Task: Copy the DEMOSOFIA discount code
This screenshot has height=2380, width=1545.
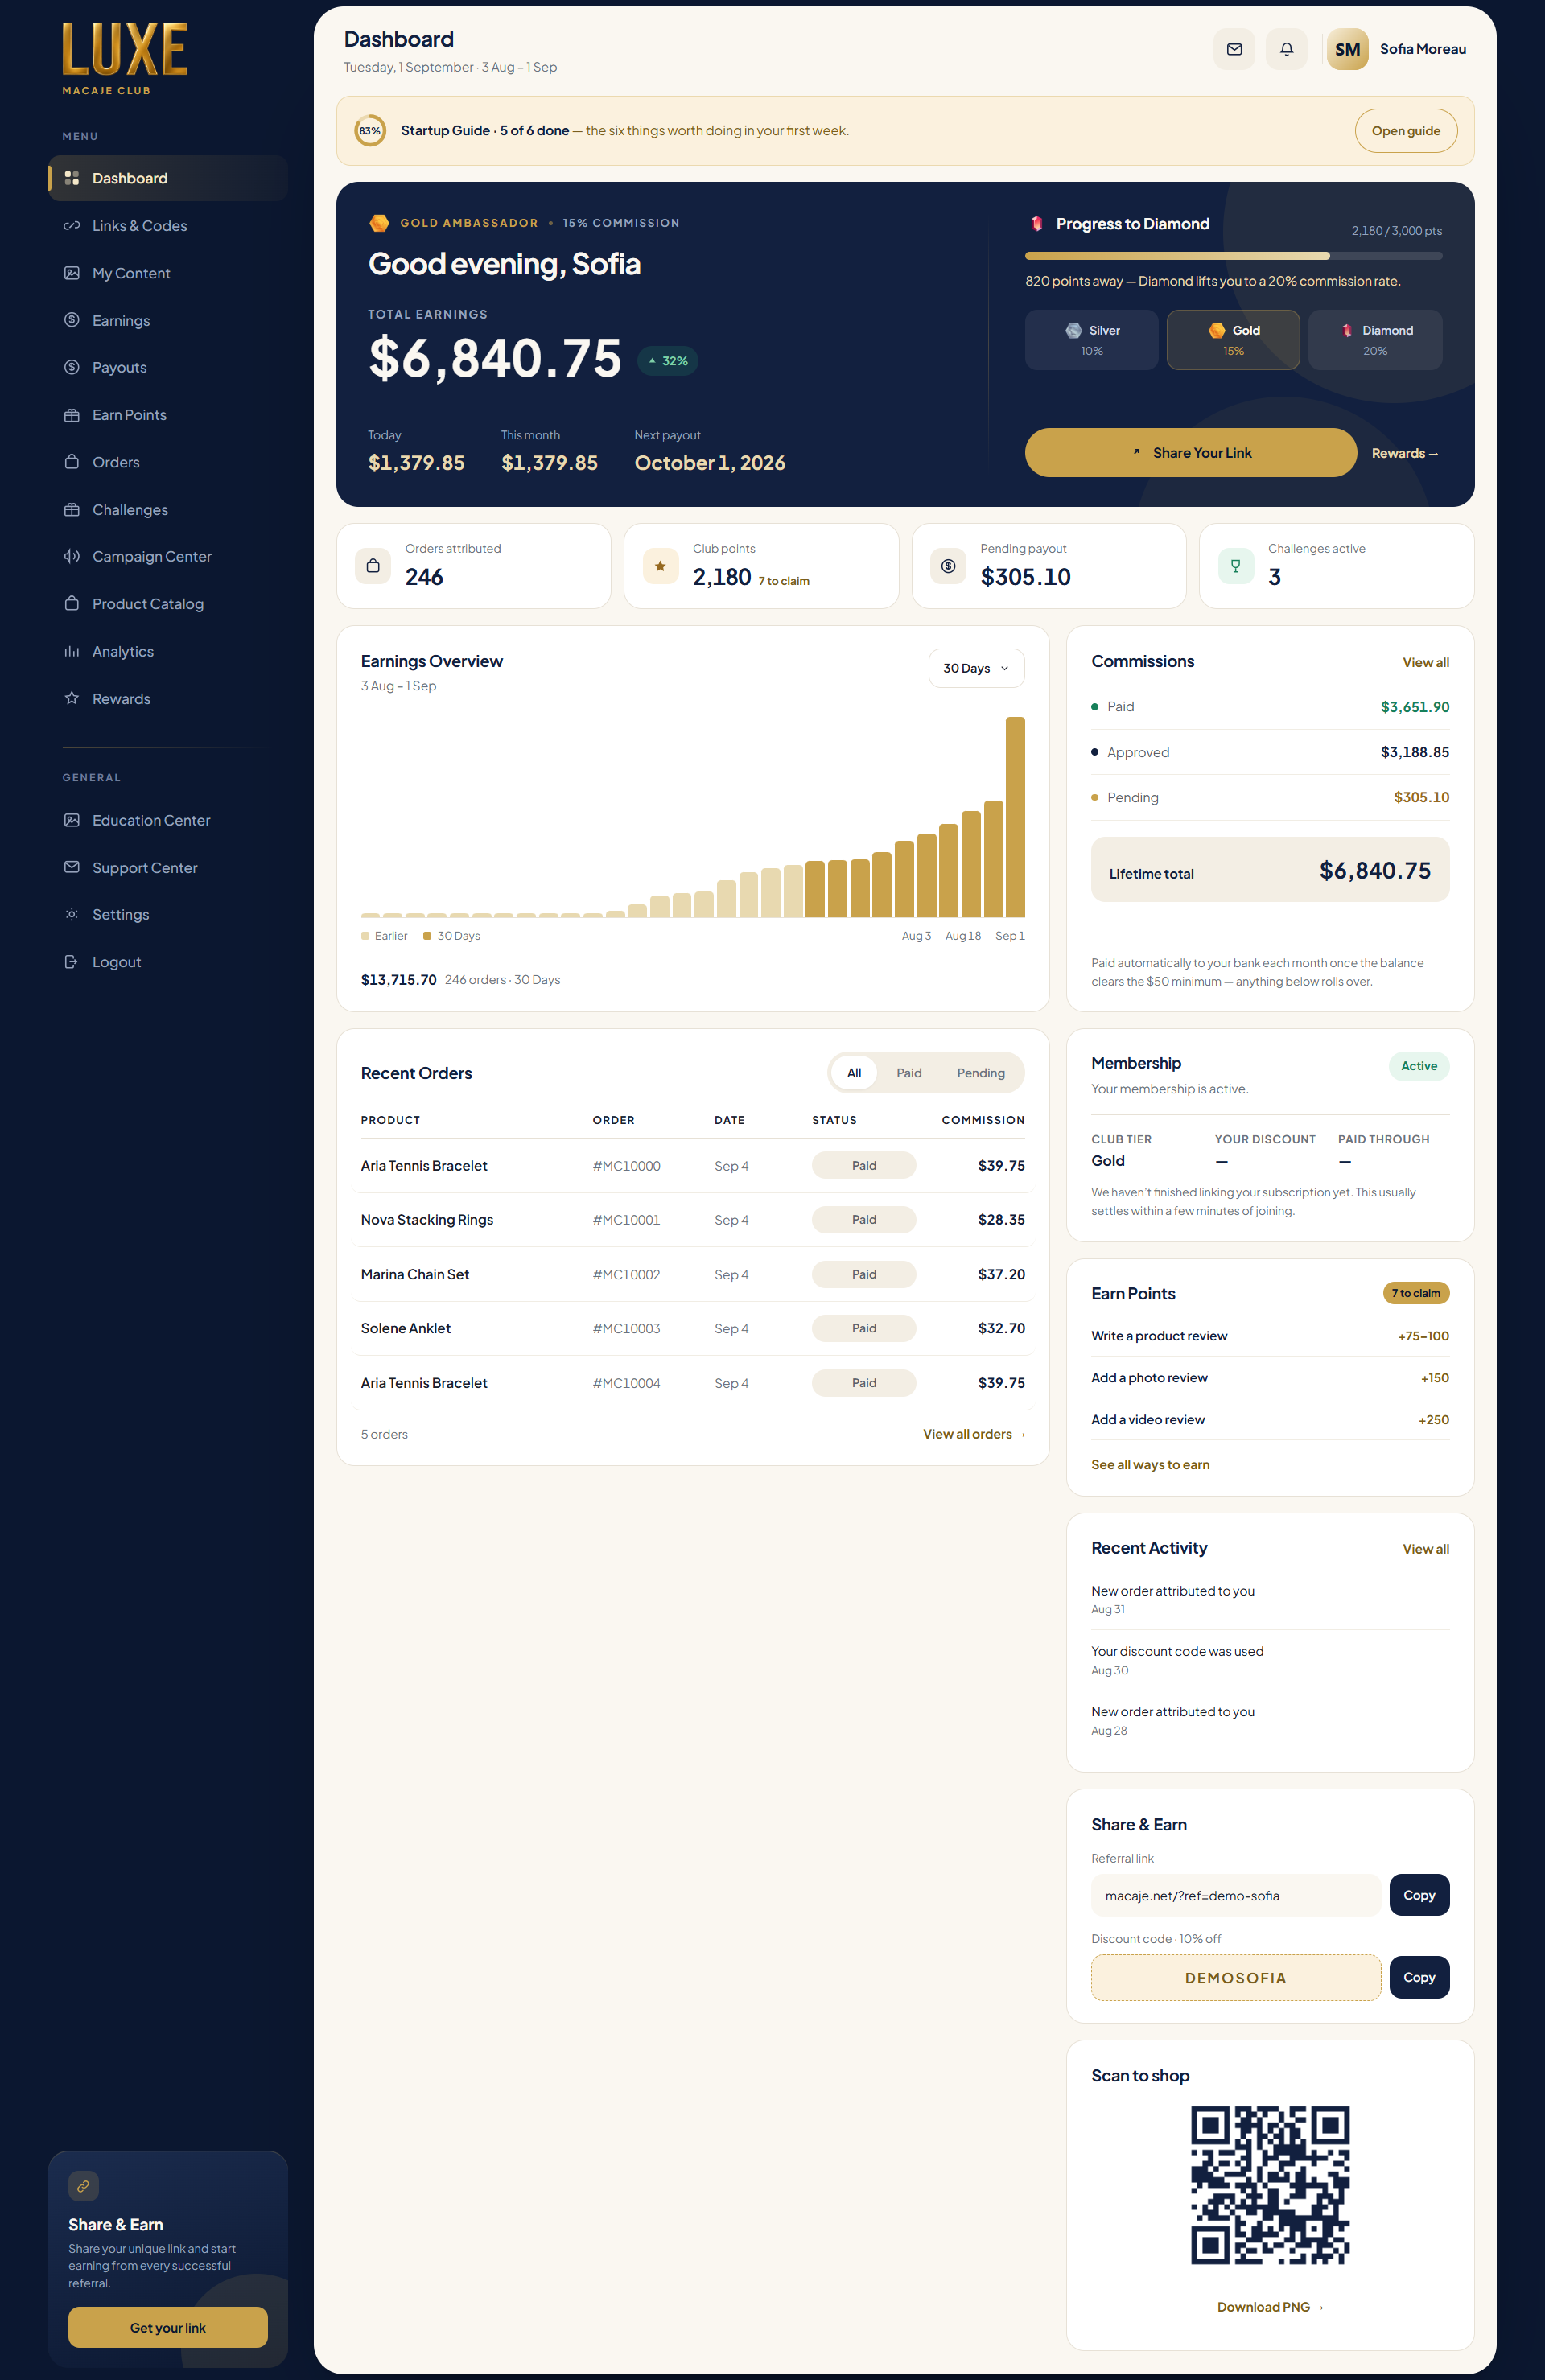Action: 1419,1978
